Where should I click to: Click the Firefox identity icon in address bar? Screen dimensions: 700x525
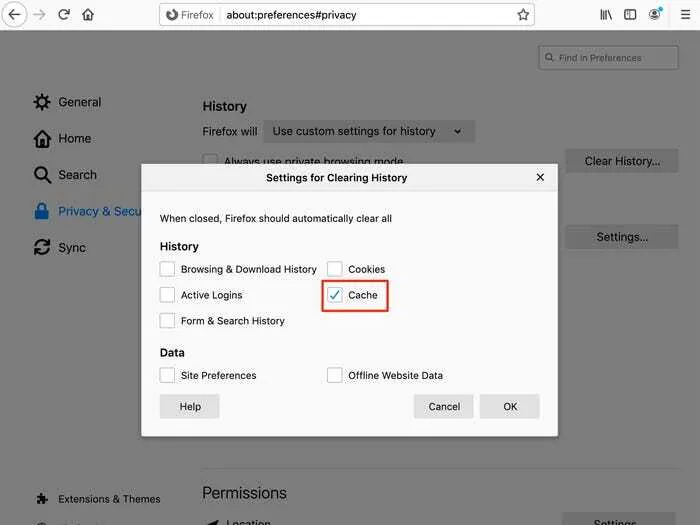[x=172, y=15]
